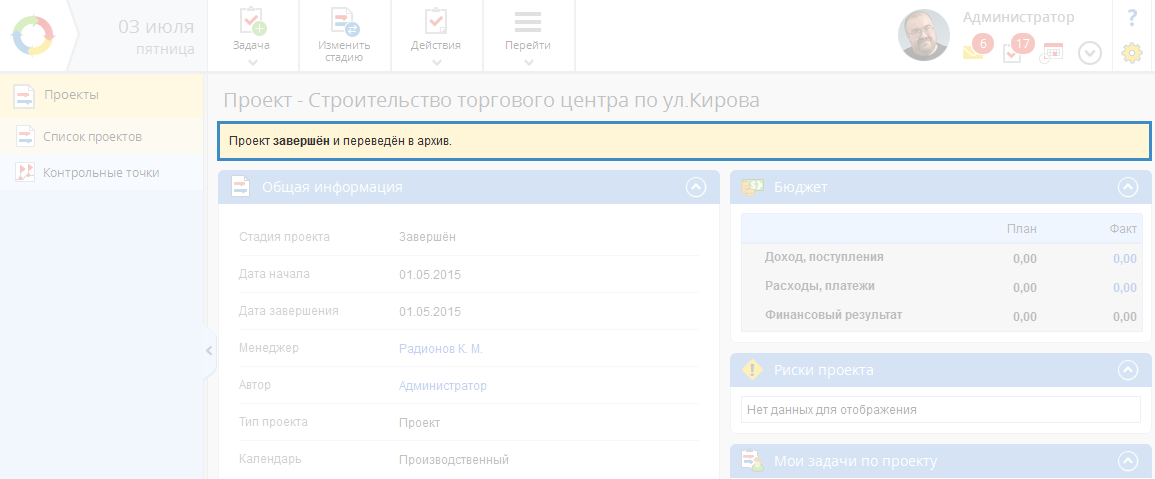Open the tasks icon with 17 badge

(1013, 53)
